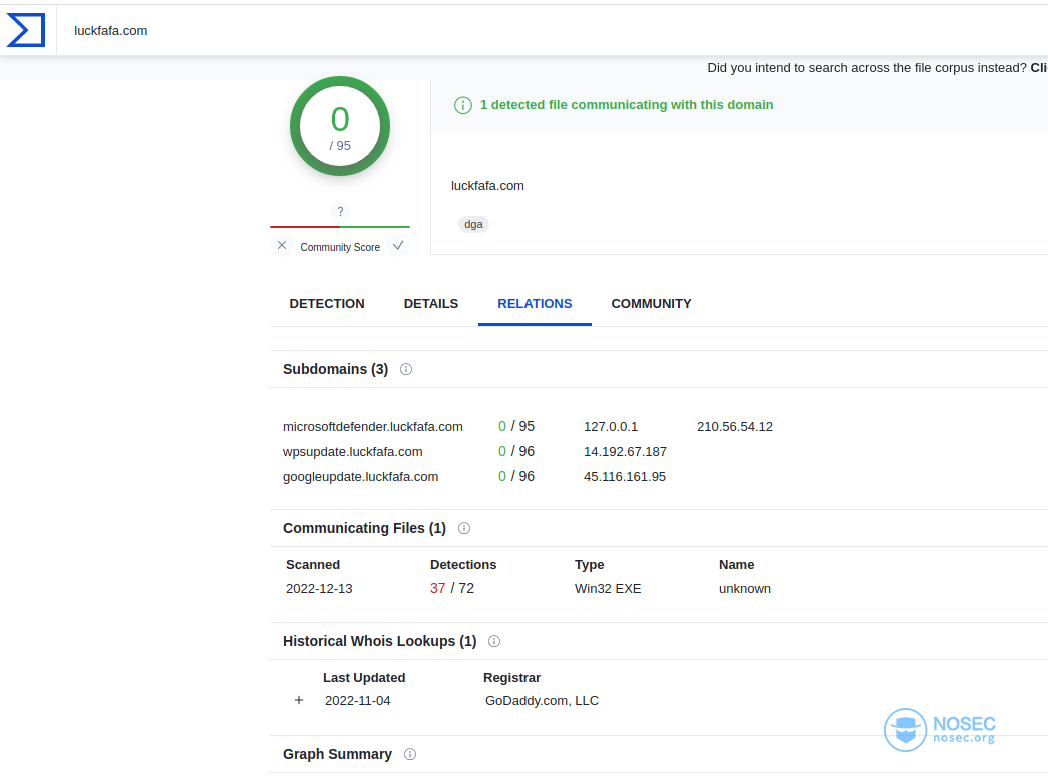Click the 0 / 95 score for microsoftdefender subdomain
This screenshot has width=1048, height=776.
point(516,426)
